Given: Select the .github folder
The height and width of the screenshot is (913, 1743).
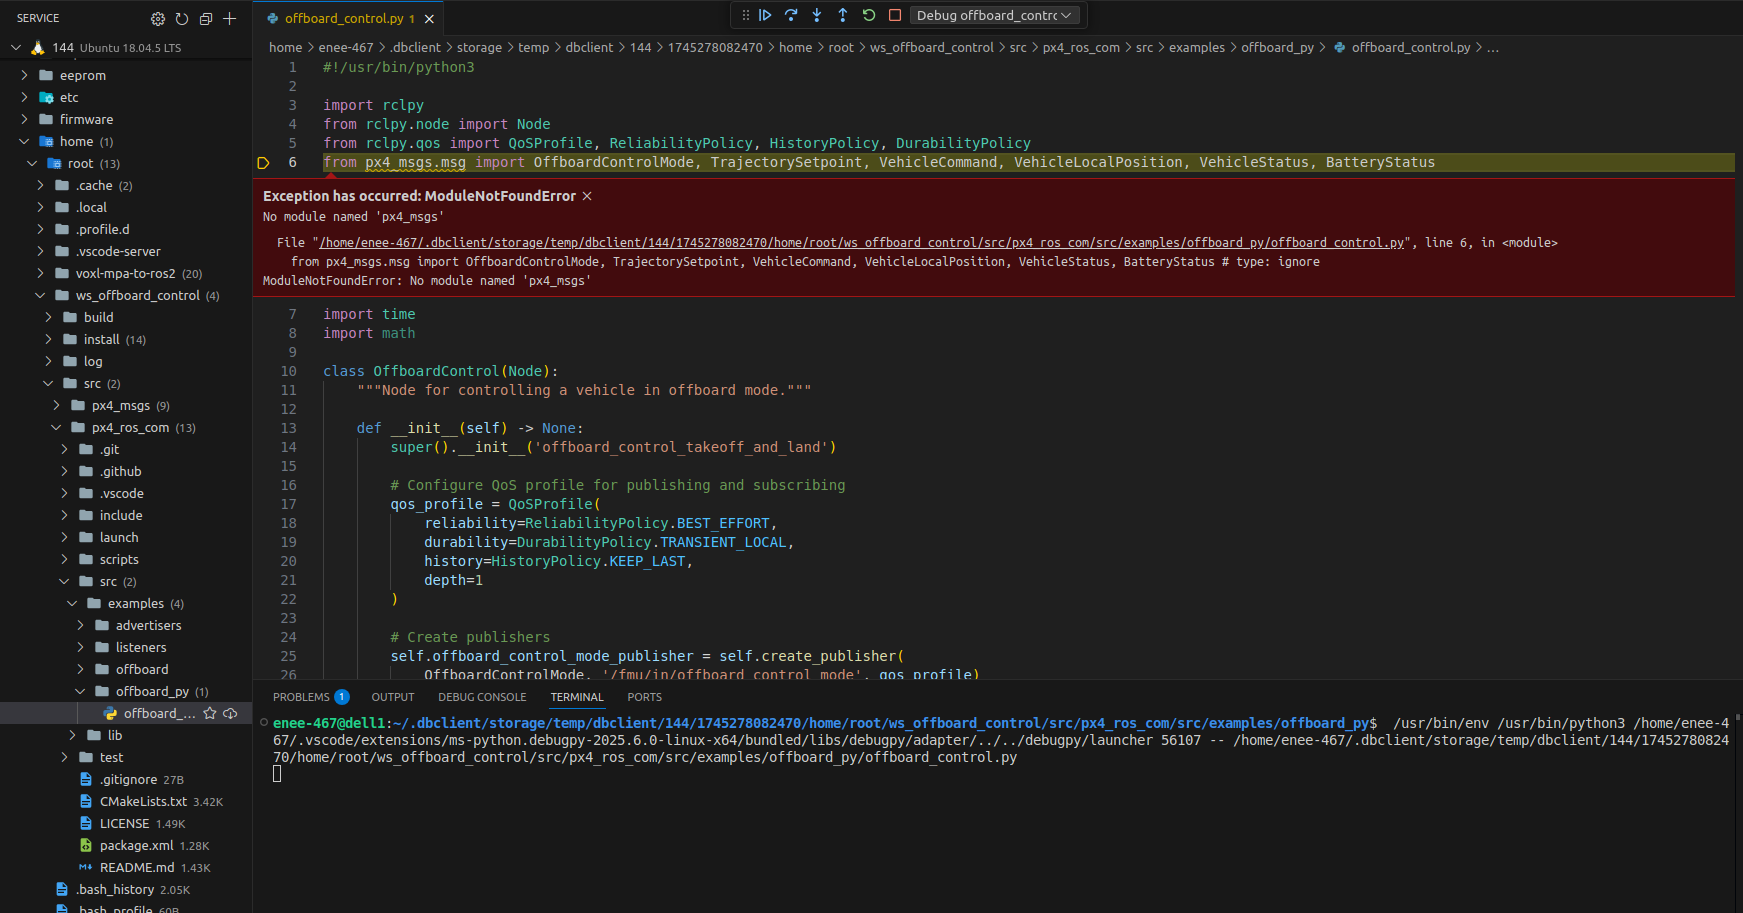Looking at the screenshot, I should [x=120, y=471].
